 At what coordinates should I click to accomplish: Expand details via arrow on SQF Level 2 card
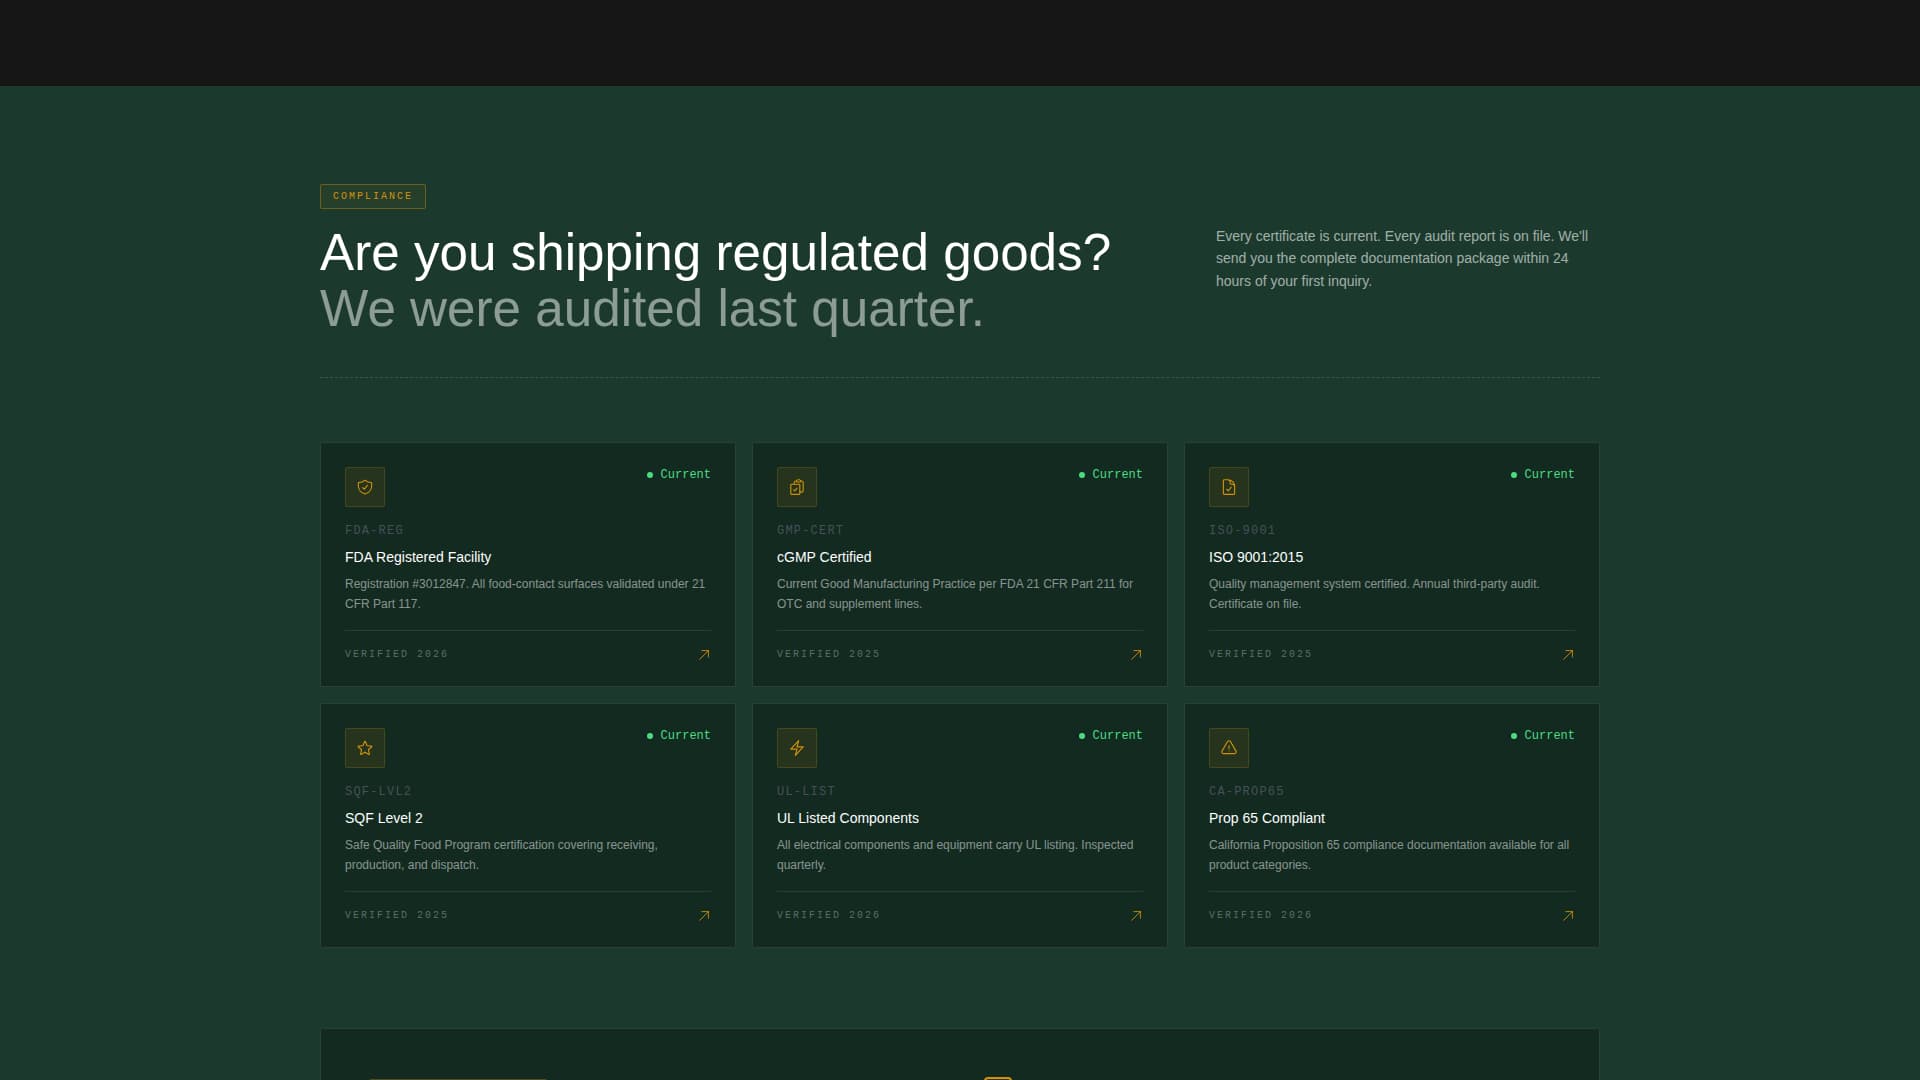click(703, 915)
